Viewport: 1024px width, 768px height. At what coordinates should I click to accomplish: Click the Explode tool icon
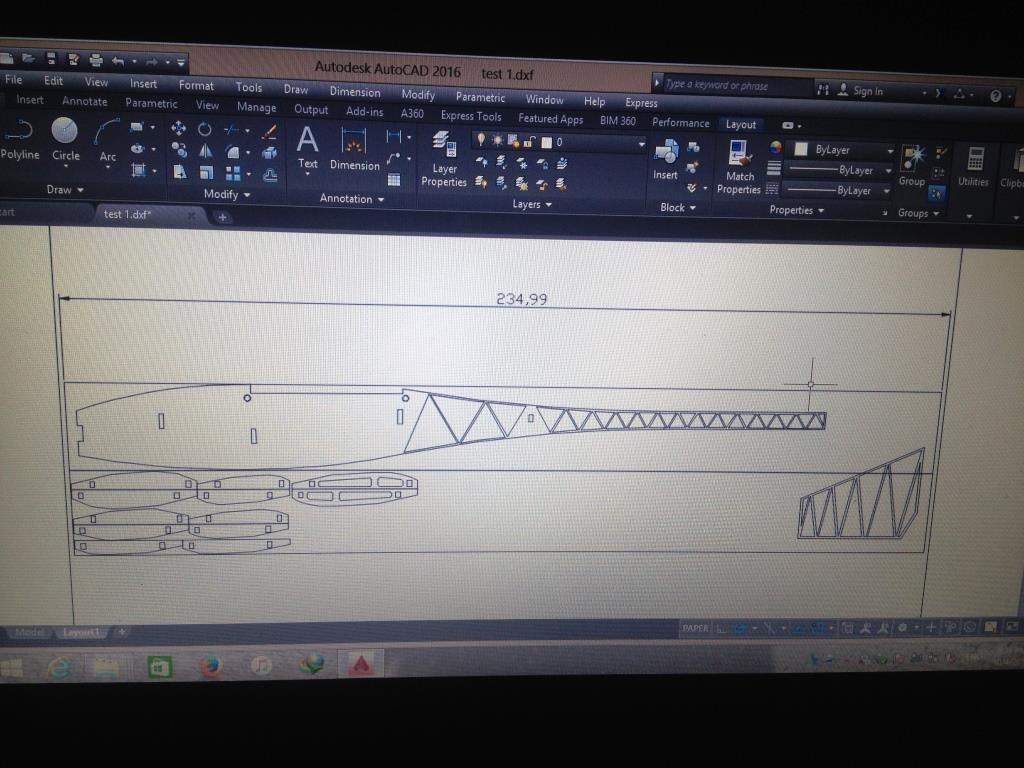point(270,153)
